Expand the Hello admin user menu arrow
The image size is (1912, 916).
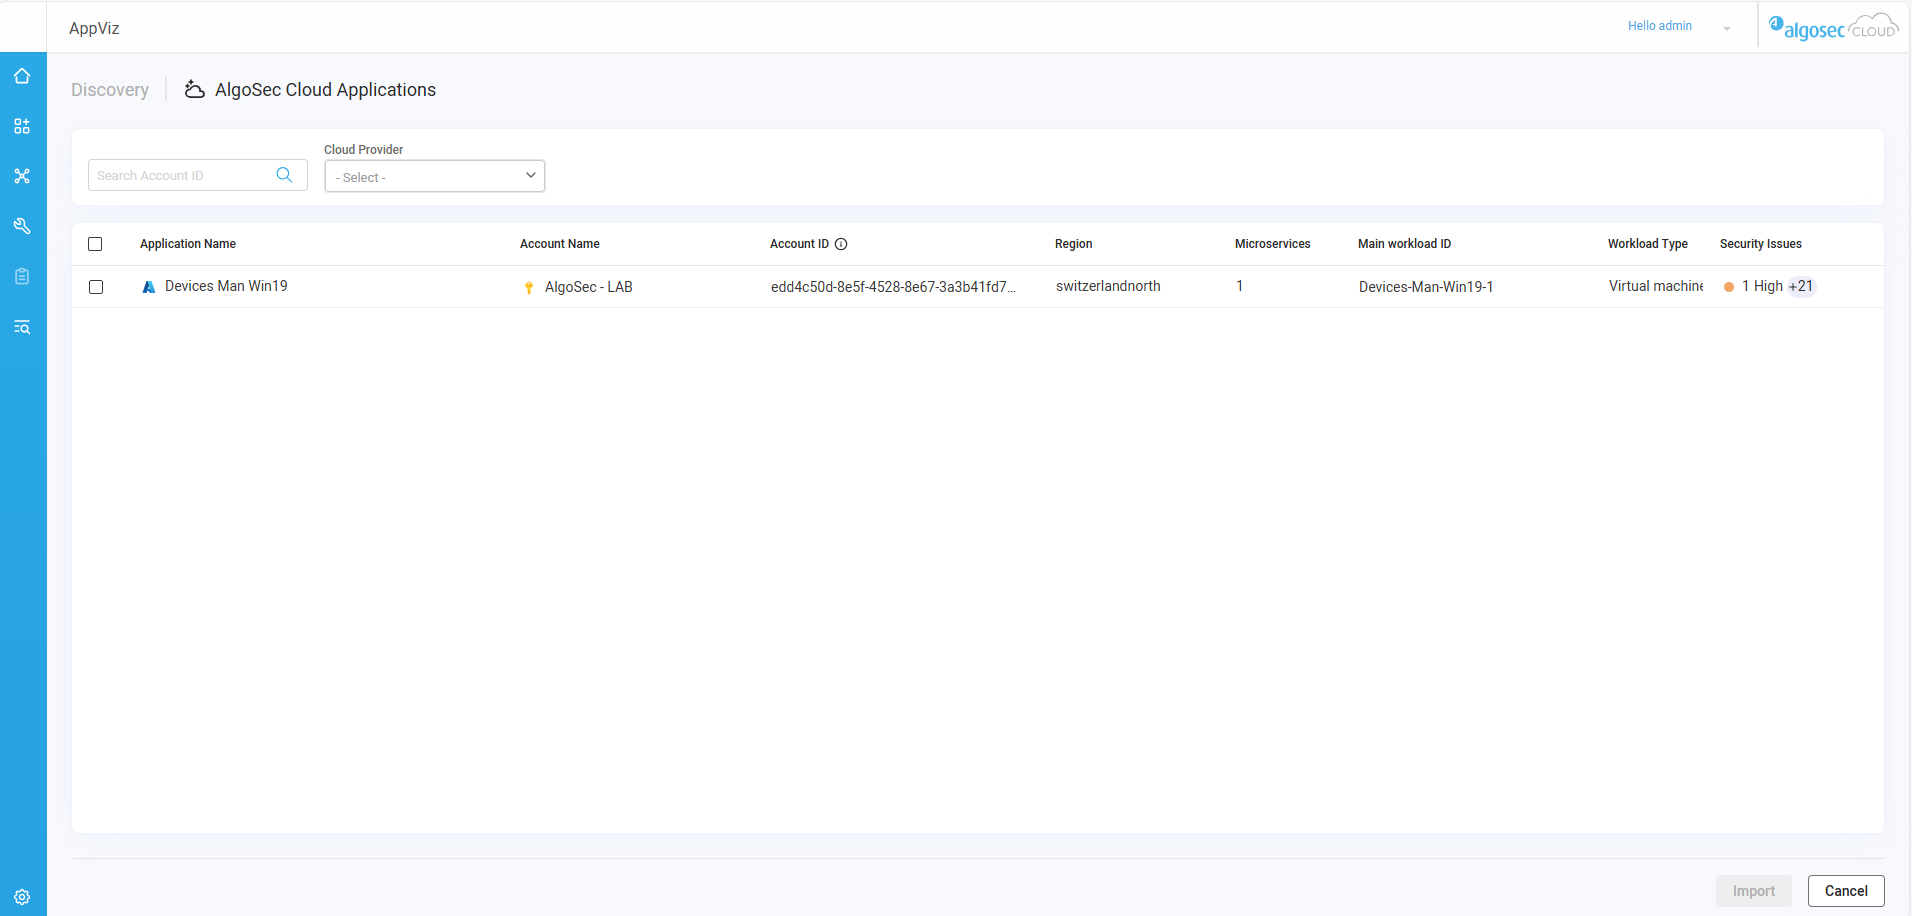coord(1727,28)
